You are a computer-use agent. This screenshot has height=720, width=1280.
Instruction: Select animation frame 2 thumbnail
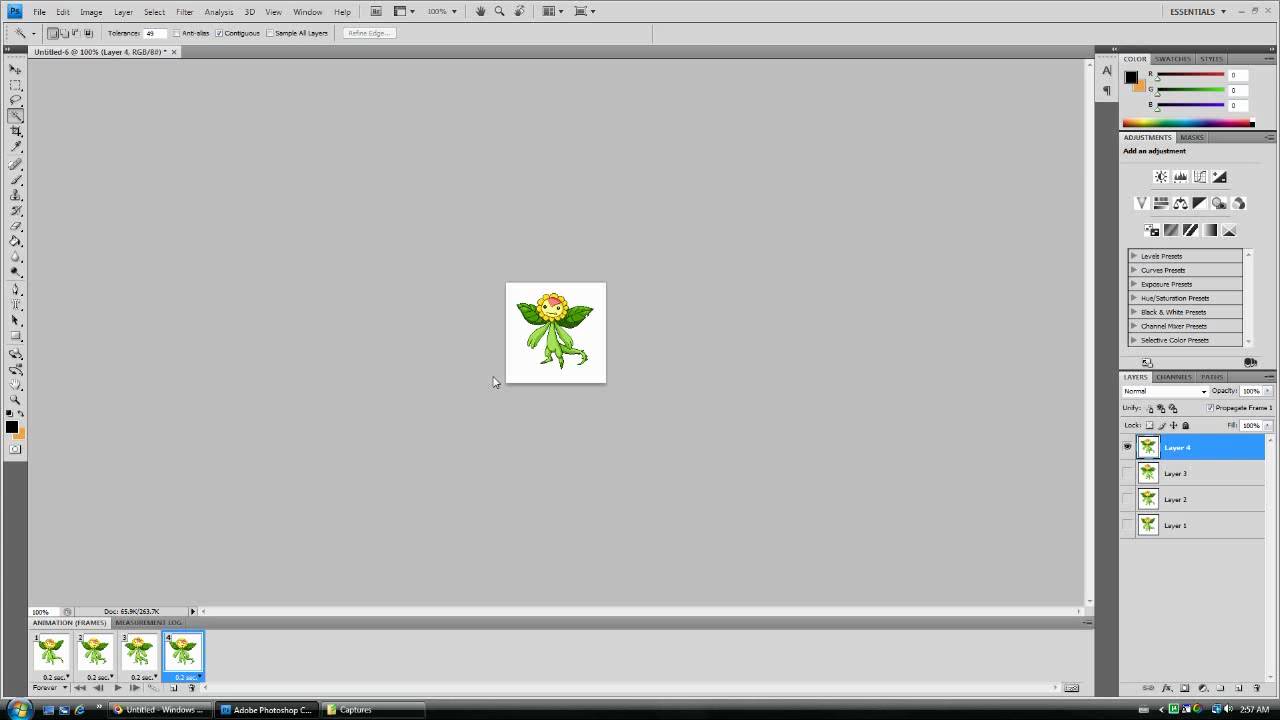coord(95,652)
